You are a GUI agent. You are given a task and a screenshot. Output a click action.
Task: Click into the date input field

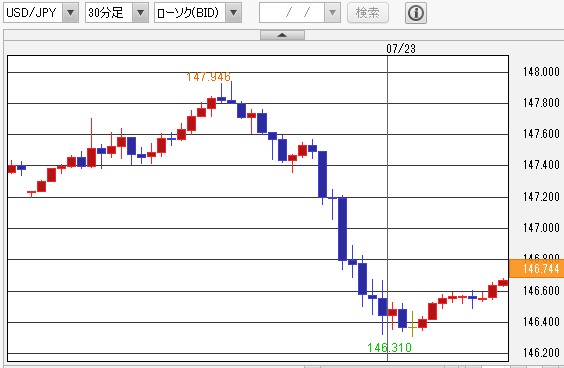[292, 13]
